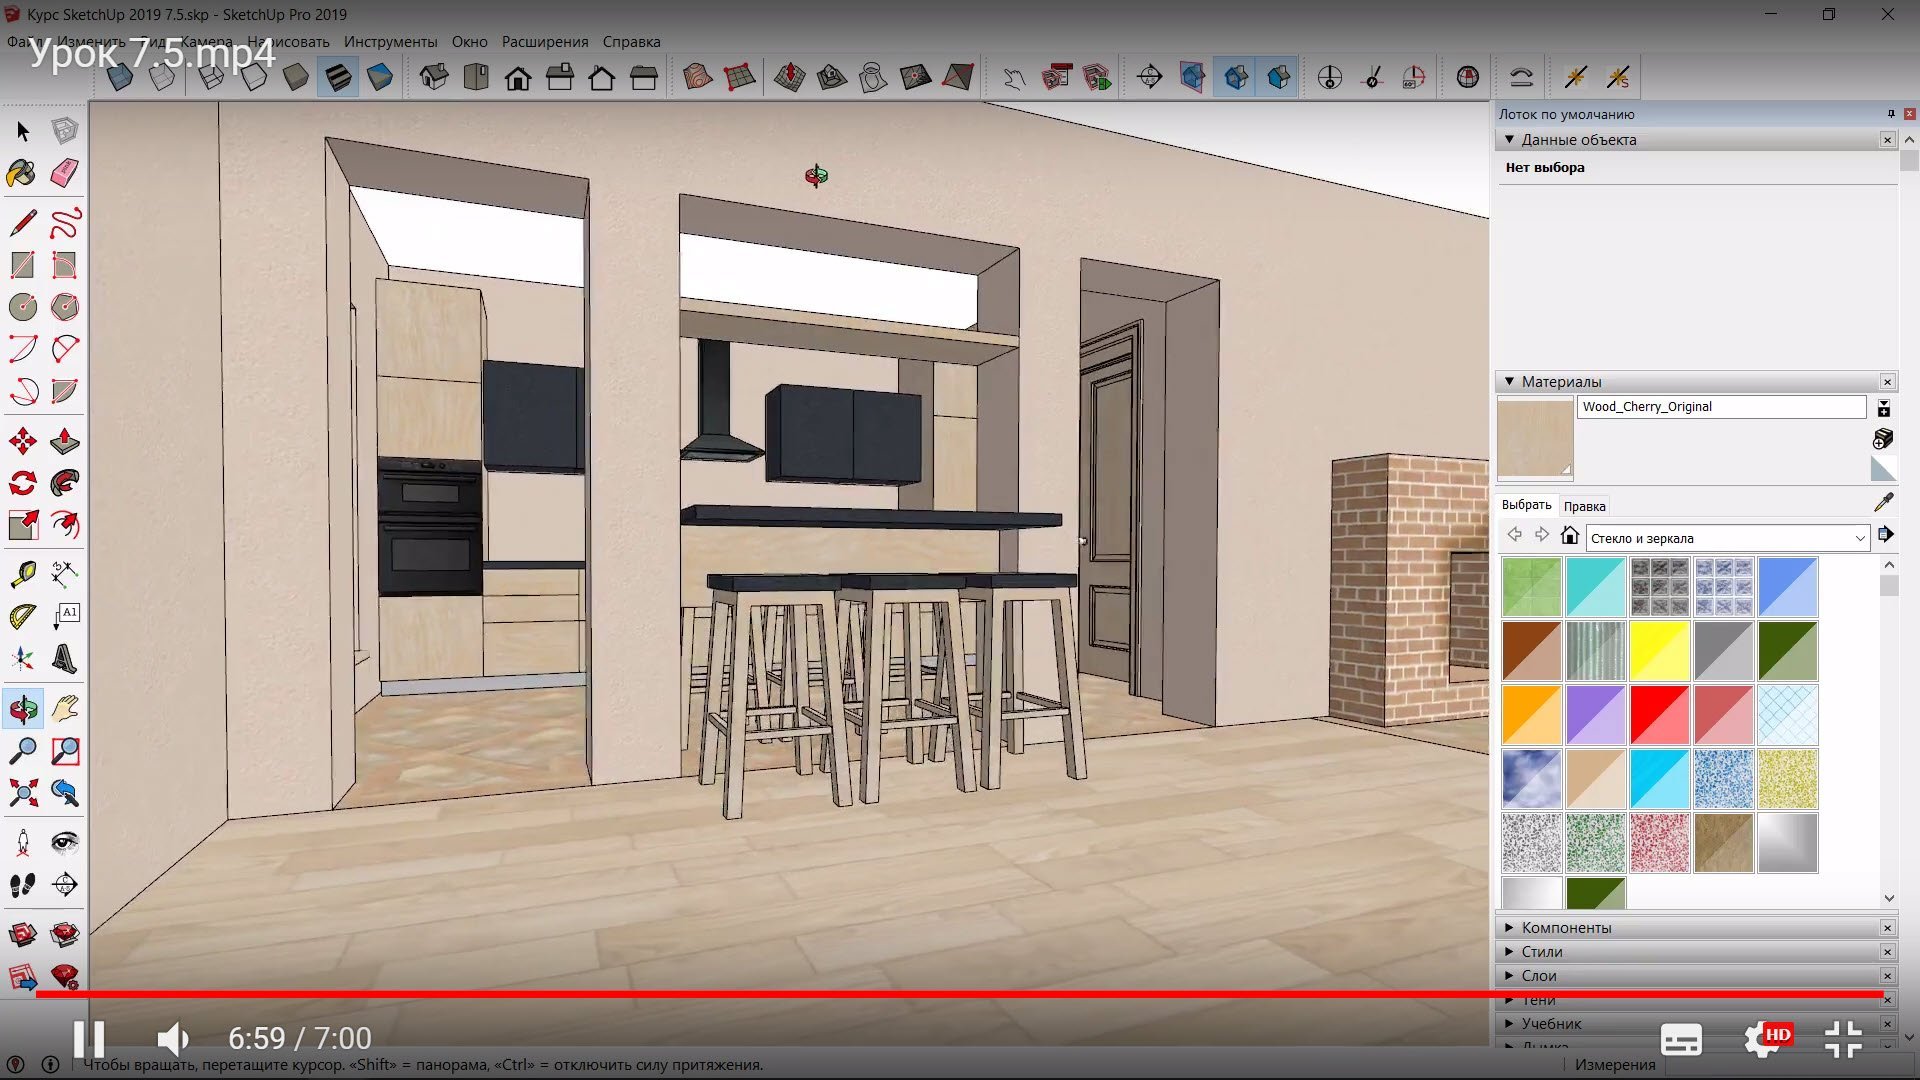Switch to the Правка tab
This screenshot has height=1080, width=1920.
click(x=1584, y=506)
